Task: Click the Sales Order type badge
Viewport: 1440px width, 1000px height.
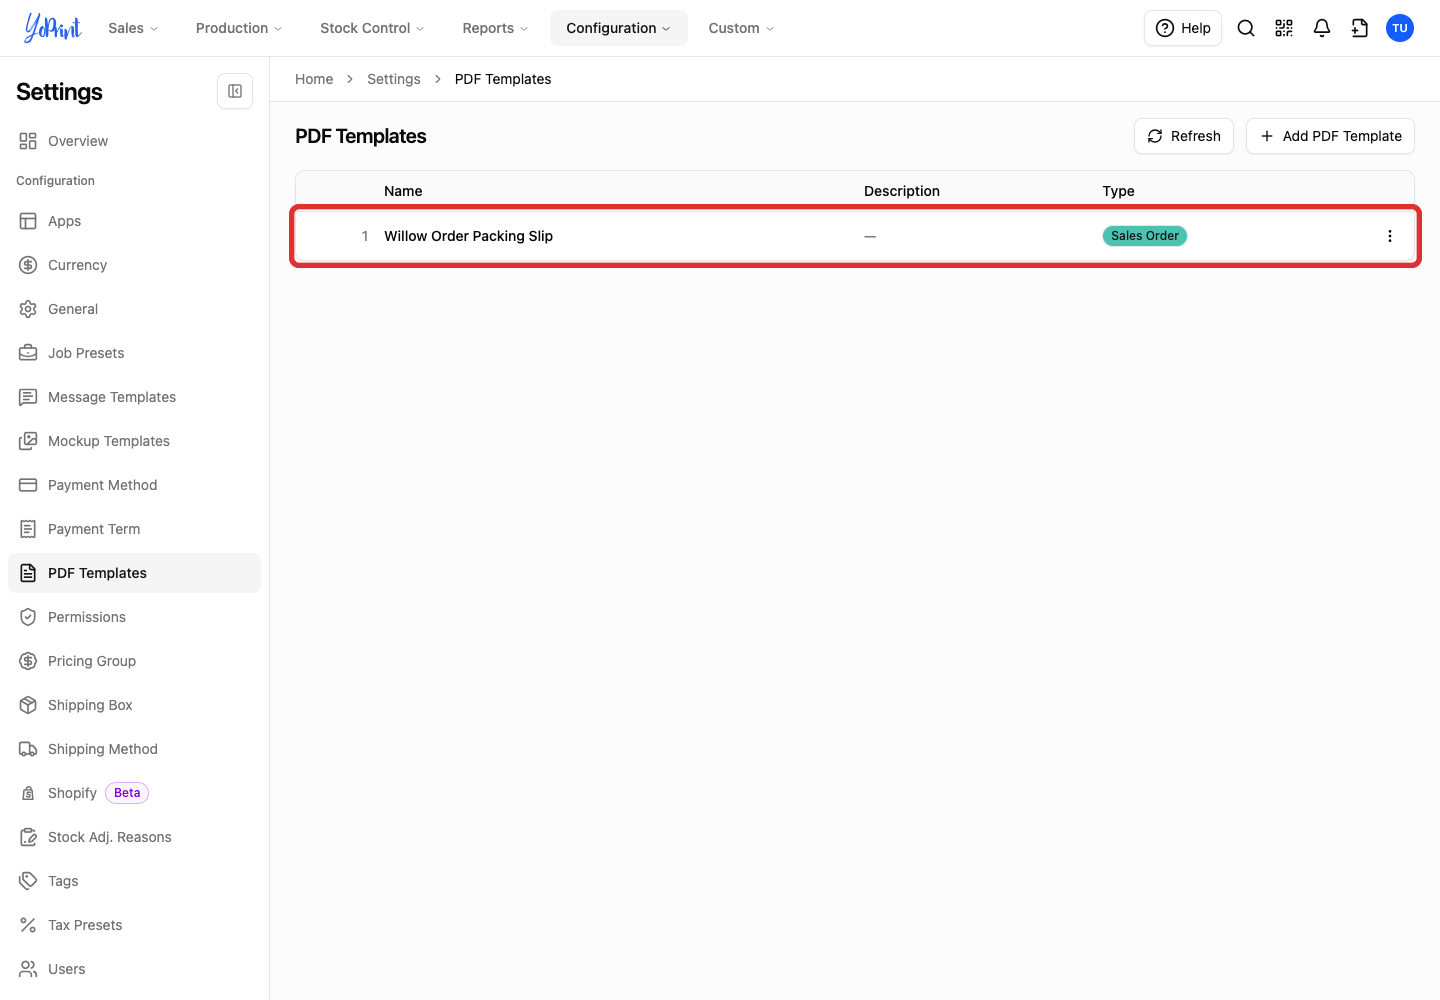Action: click(x=1145, y=236)
